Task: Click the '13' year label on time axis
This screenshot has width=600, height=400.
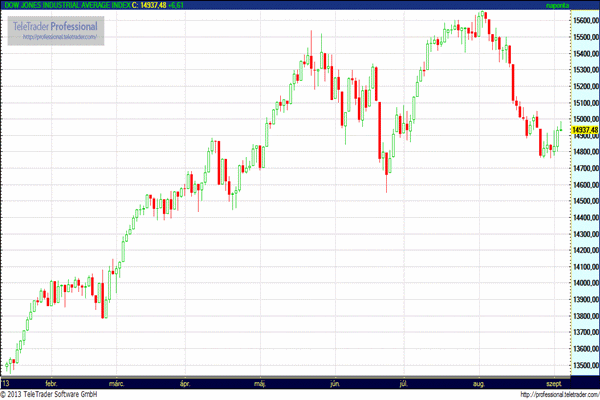Action: click(7, 383)
